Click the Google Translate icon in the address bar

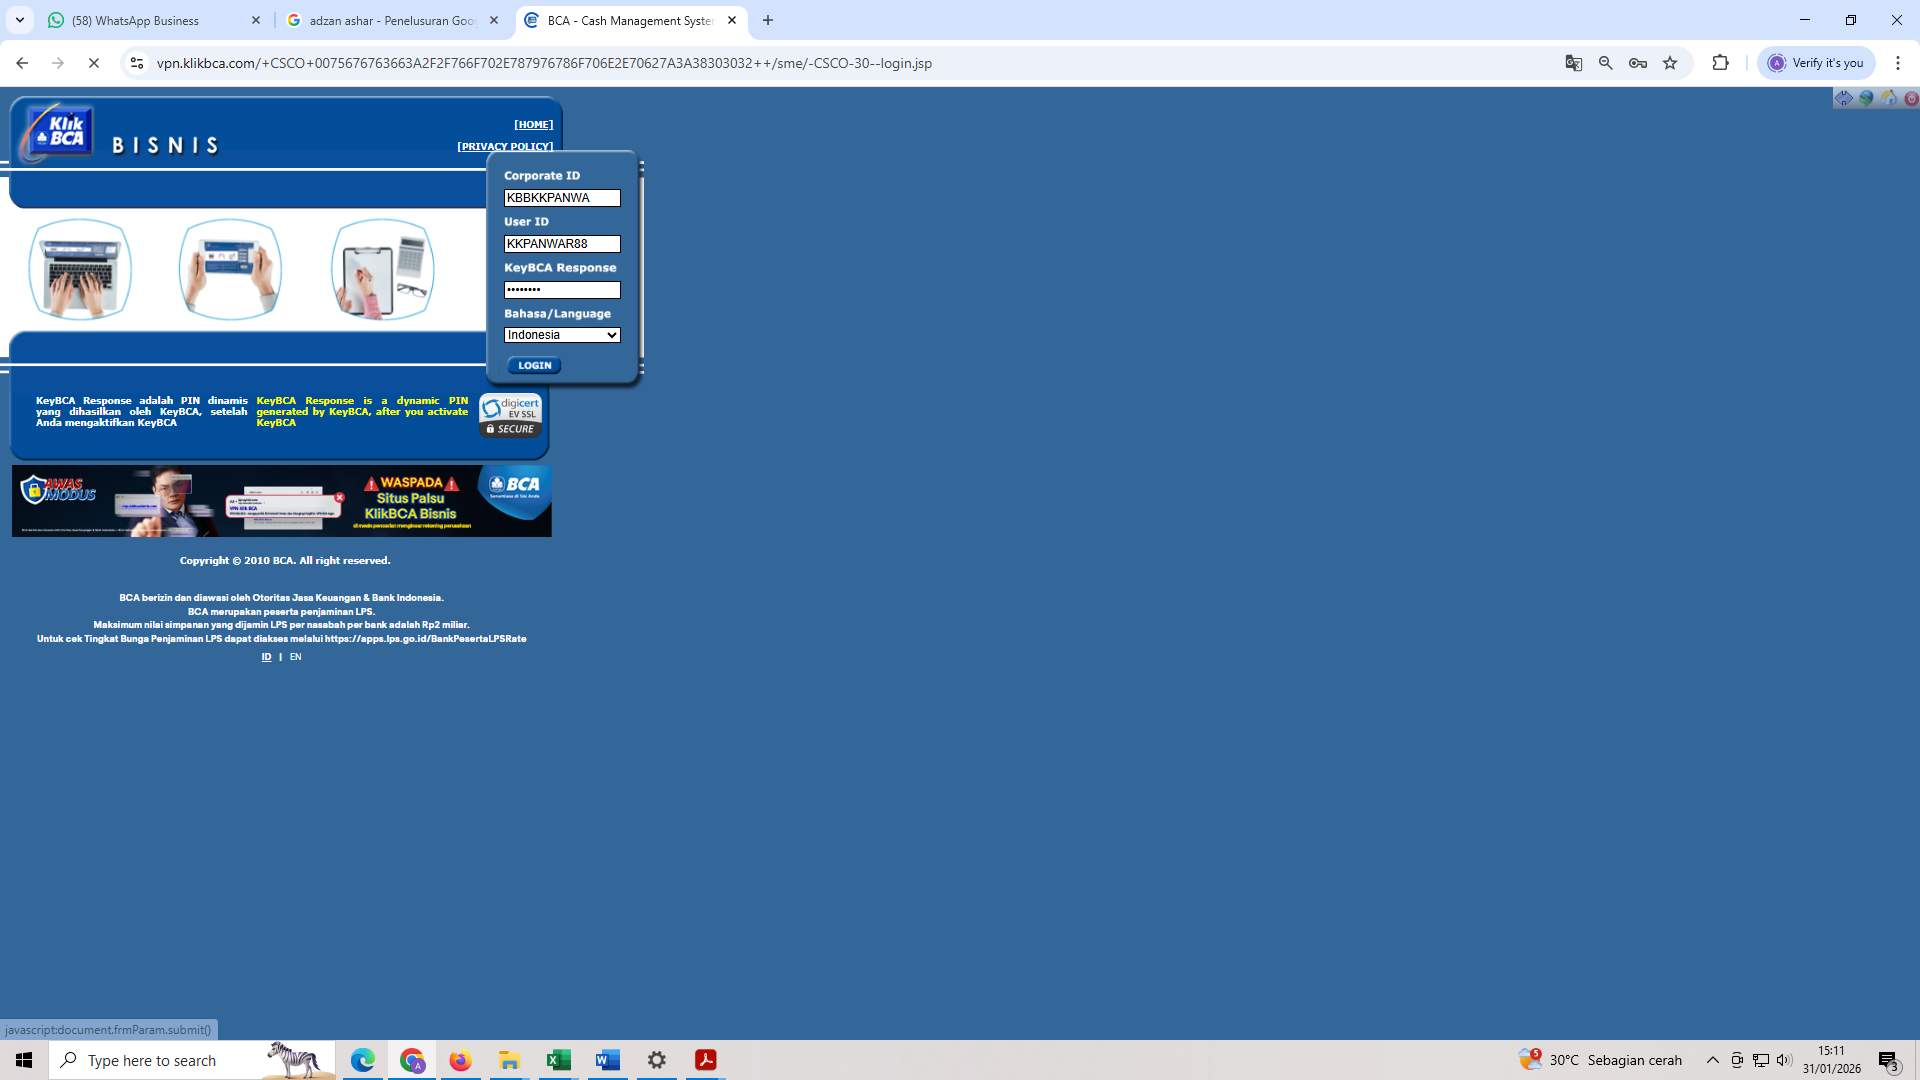pos(1573,62)
